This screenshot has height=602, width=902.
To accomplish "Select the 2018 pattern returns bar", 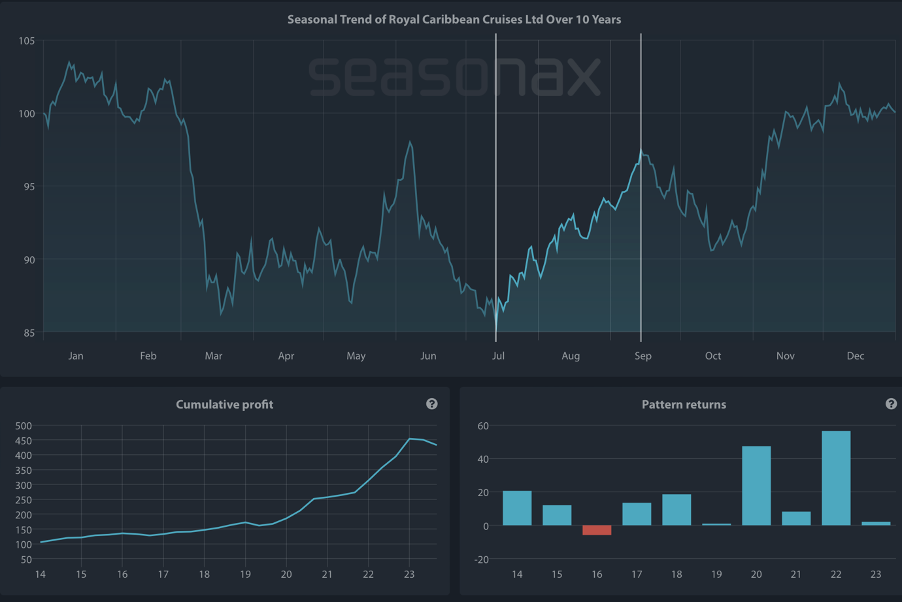I will point(676,510).
